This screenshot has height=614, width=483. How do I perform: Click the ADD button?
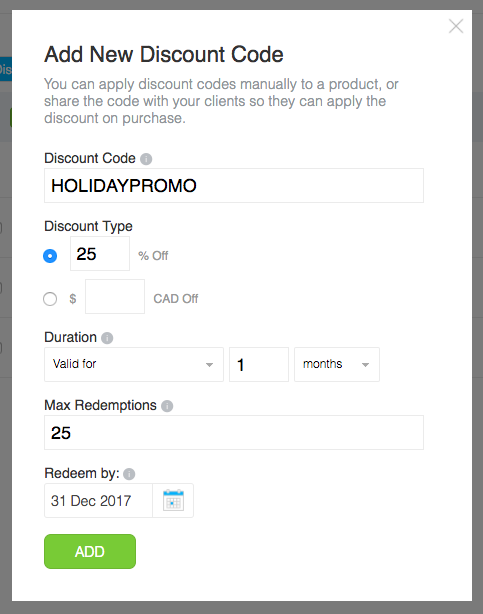point(90,551)
